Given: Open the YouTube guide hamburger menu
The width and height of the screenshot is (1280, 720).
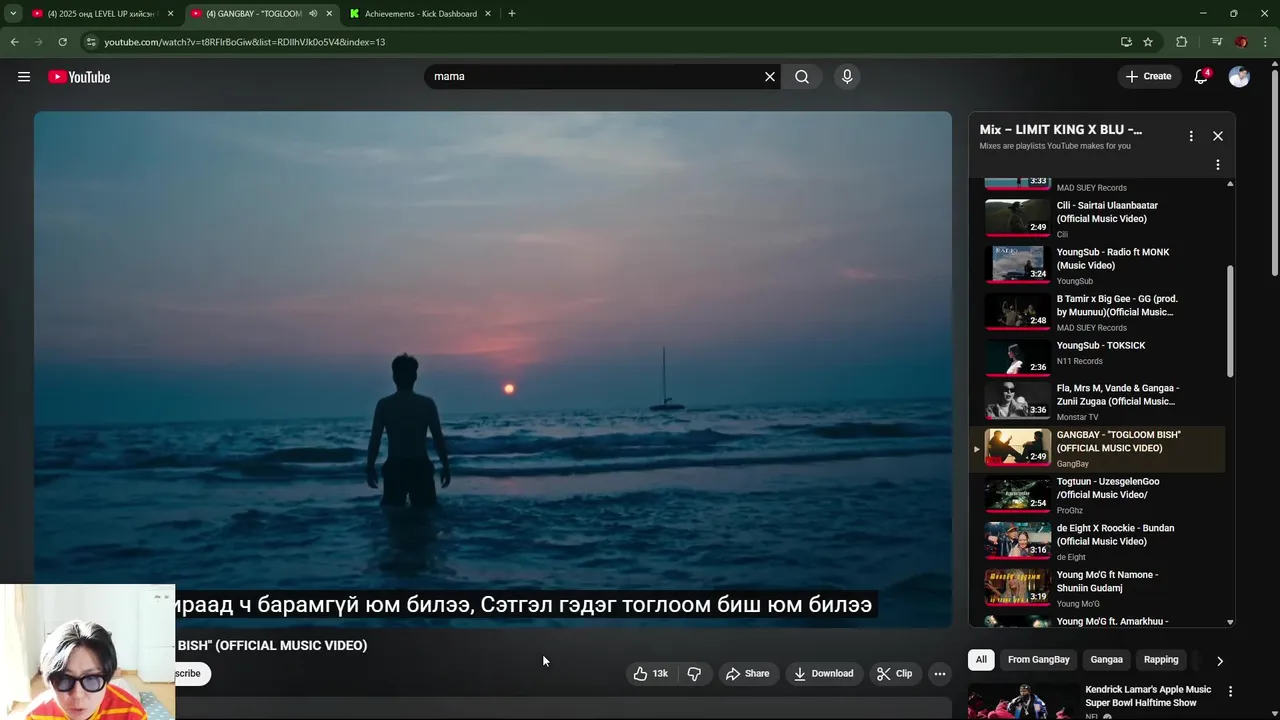Looking at the screenshot, I should tap(24, 77).
